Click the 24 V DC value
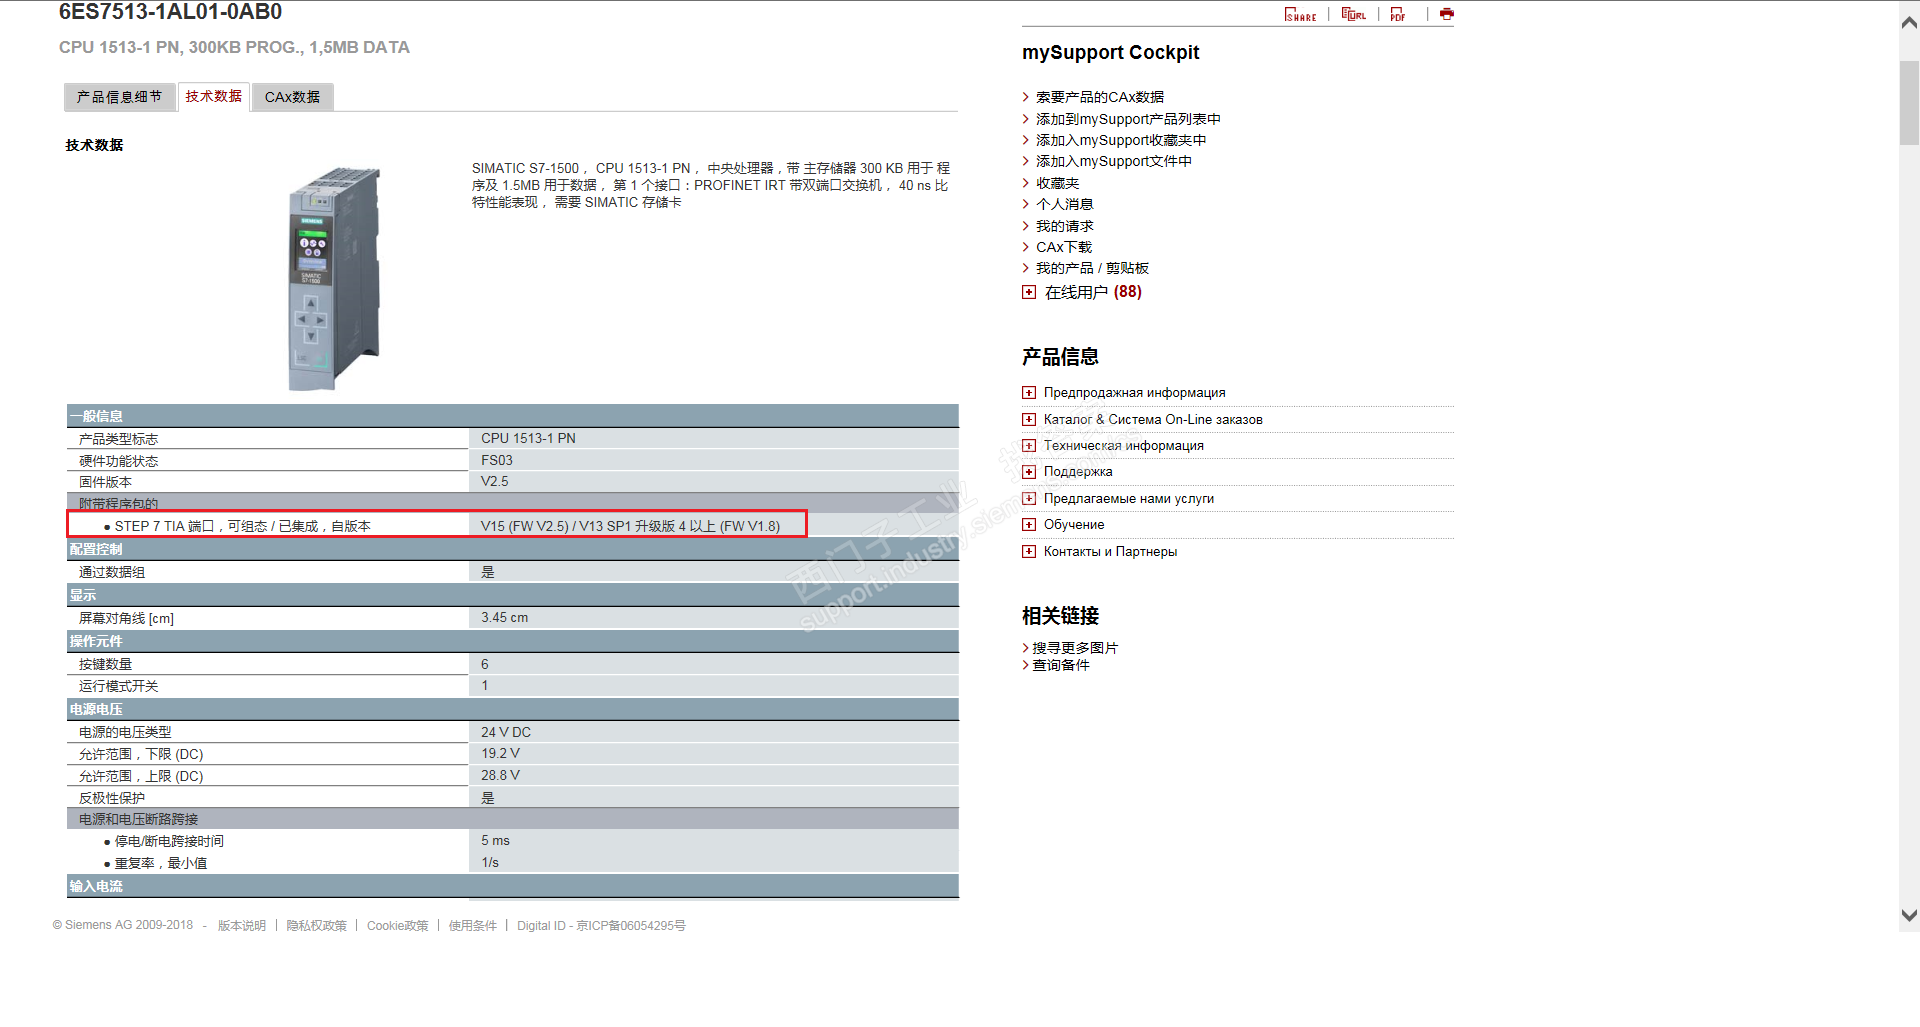1920x1027 pixels. tap(506, 732)
